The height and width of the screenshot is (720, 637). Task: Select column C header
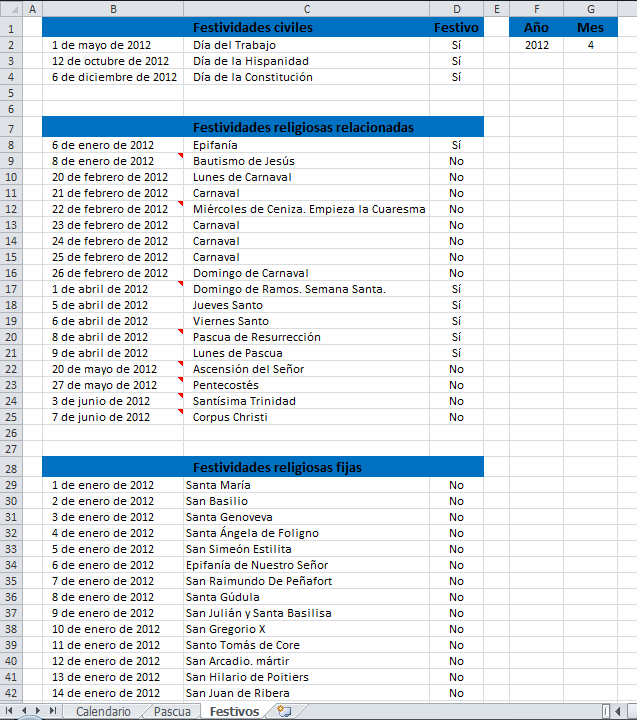coord(307,9)
